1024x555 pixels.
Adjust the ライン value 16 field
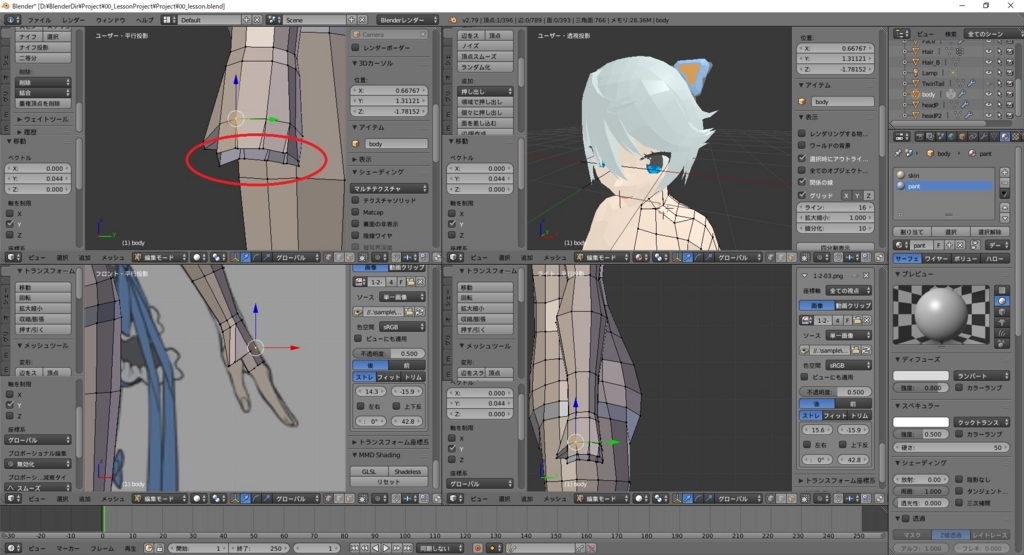(x=836, y=207)
